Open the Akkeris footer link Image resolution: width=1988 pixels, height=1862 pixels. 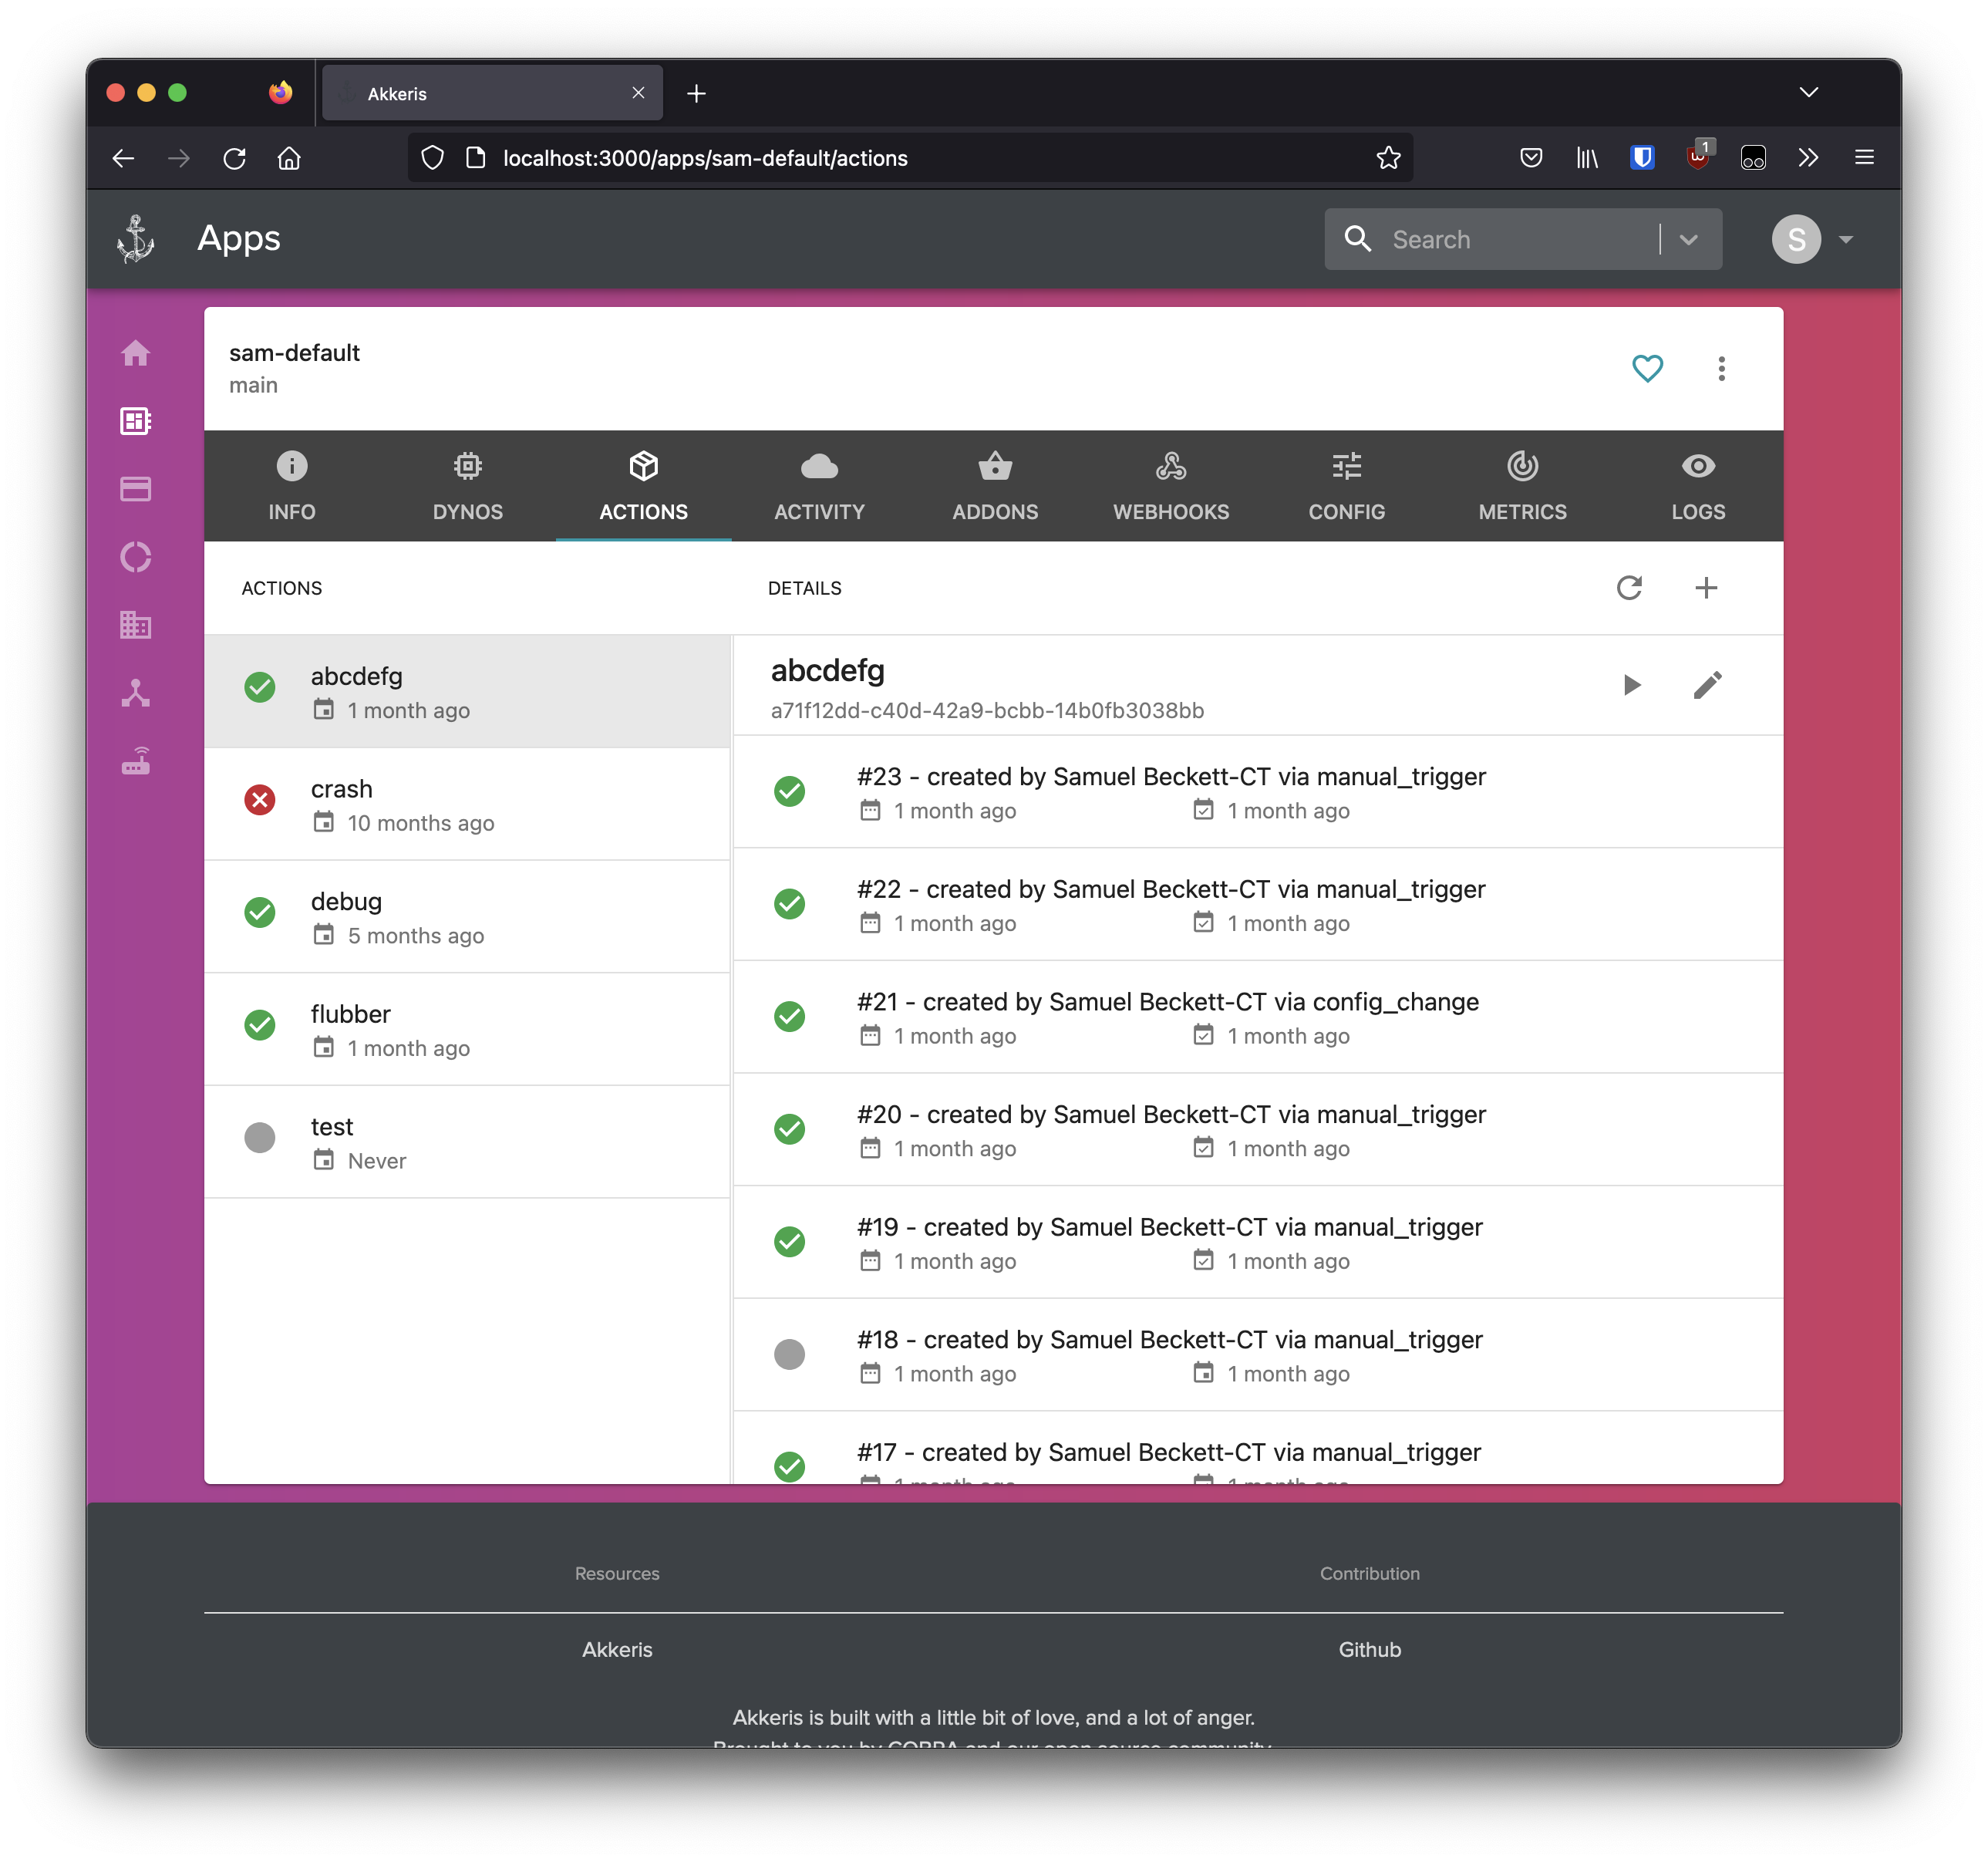click(617, 1649)
